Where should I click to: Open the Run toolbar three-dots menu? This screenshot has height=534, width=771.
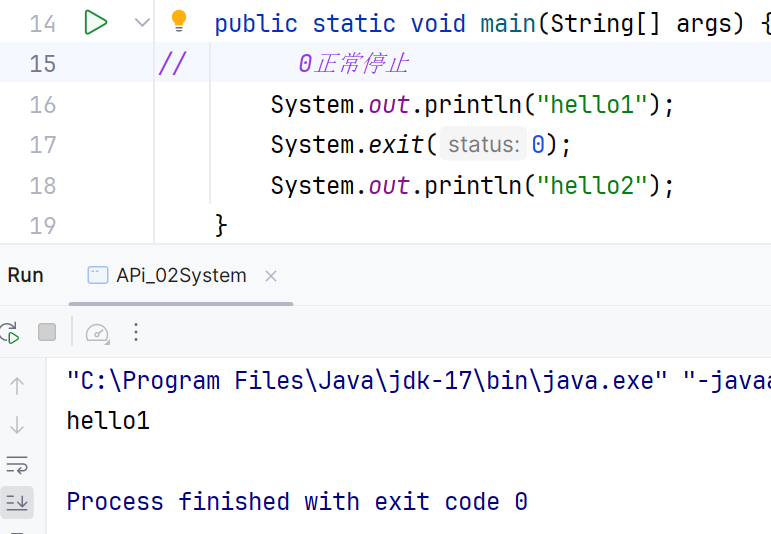point(136,332)
